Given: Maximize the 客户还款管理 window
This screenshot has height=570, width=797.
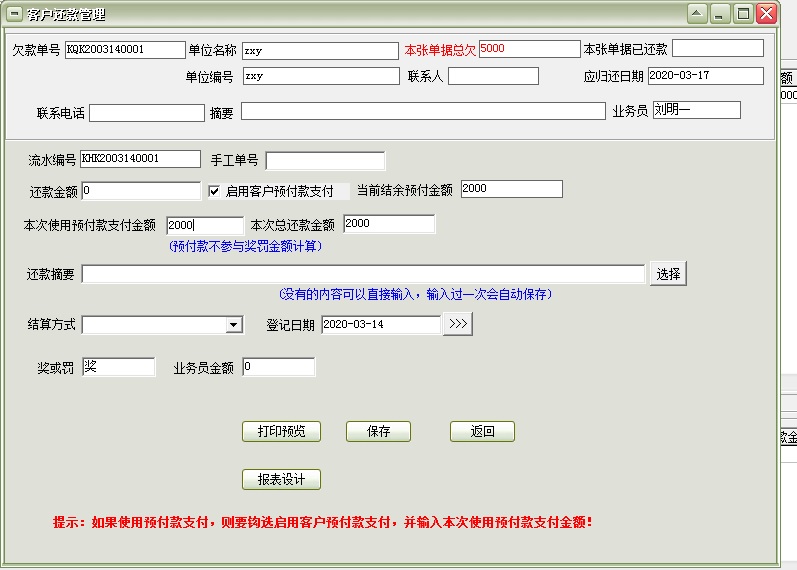Looking at the screenshot, I should click(743, 13).
